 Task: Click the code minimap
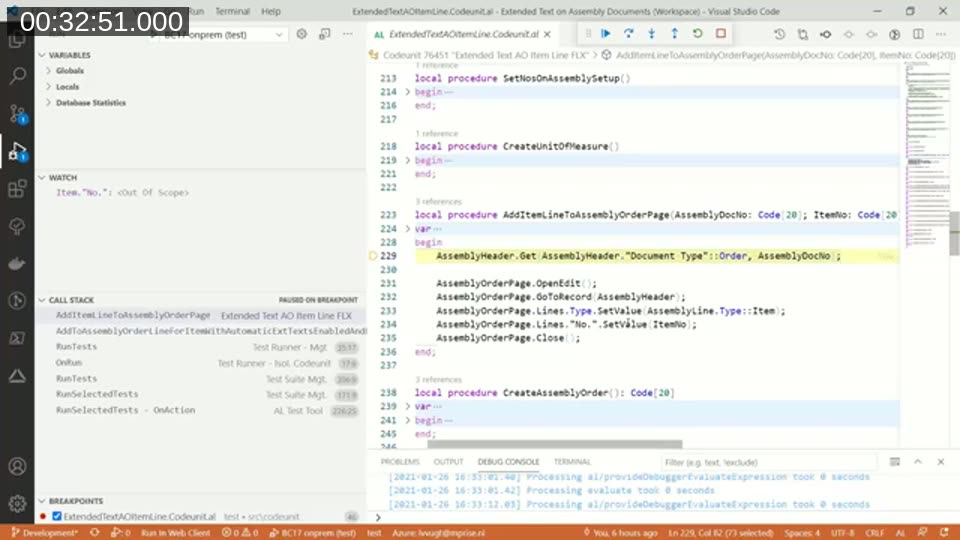927,153
